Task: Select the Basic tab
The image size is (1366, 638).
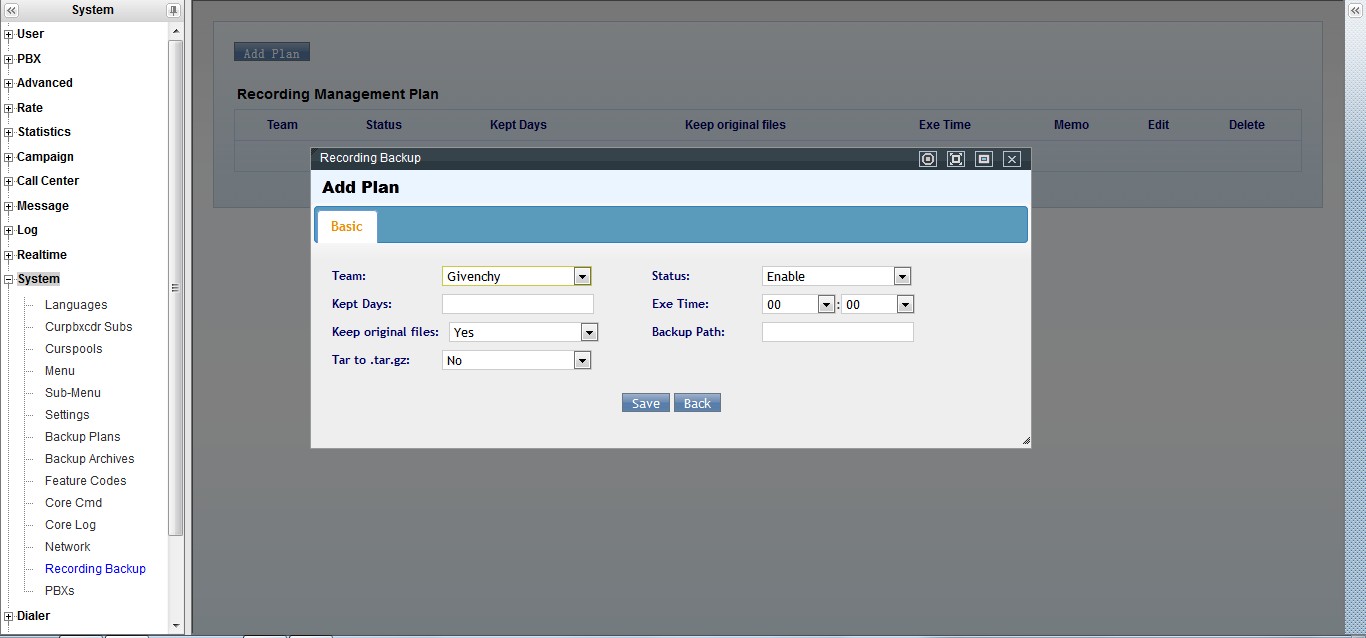Action: pos(347,227)
